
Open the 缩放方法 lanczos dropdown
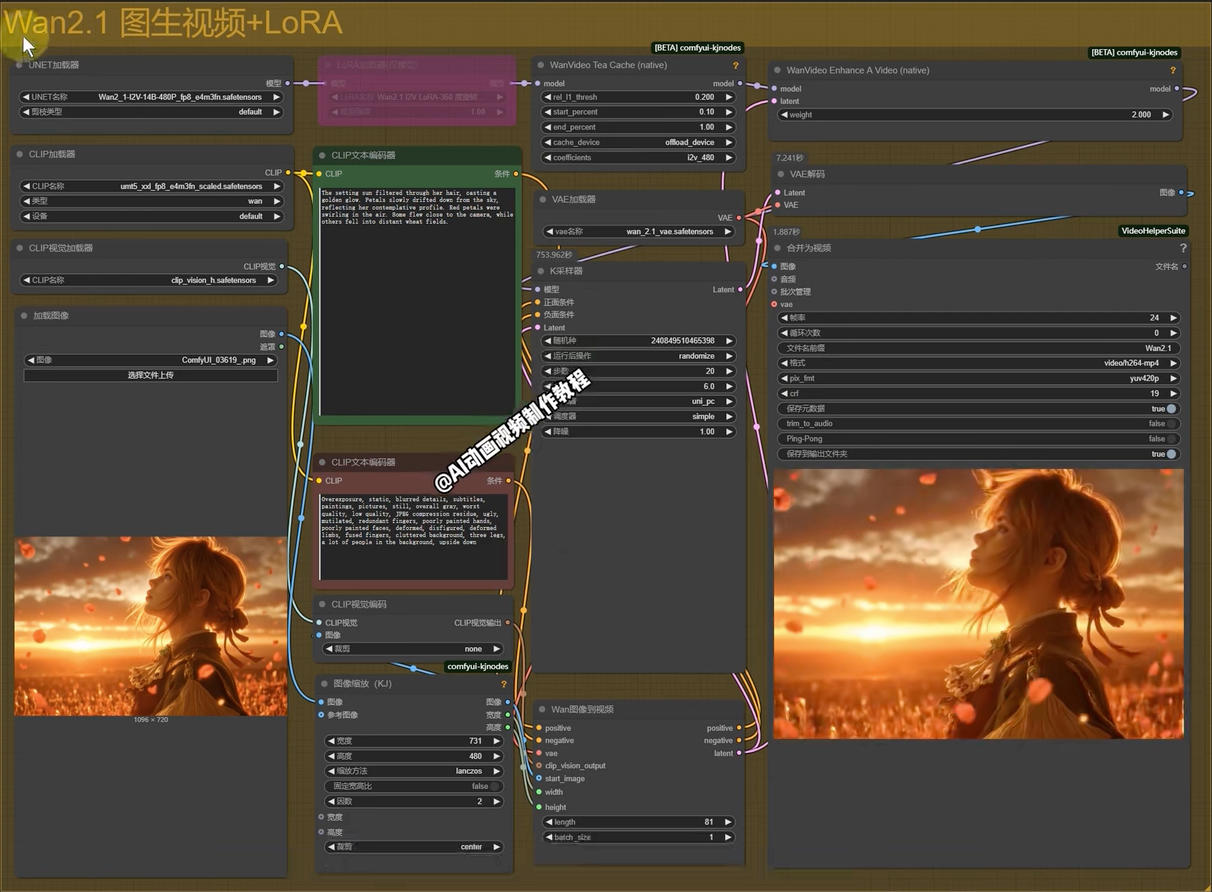tap(414, 772)
